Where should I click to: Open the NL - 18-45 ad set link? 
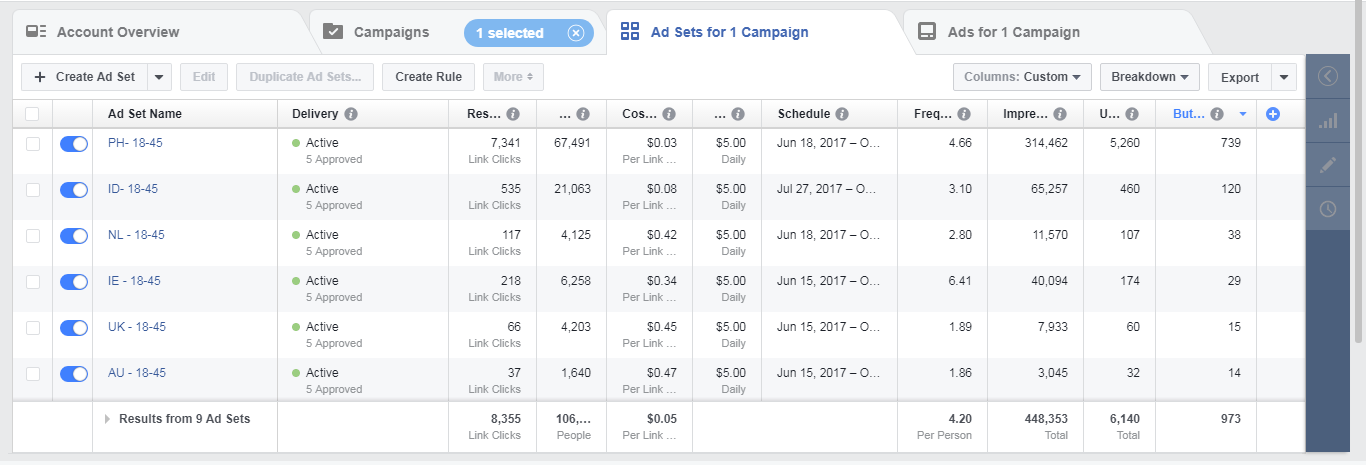(136, 235)
